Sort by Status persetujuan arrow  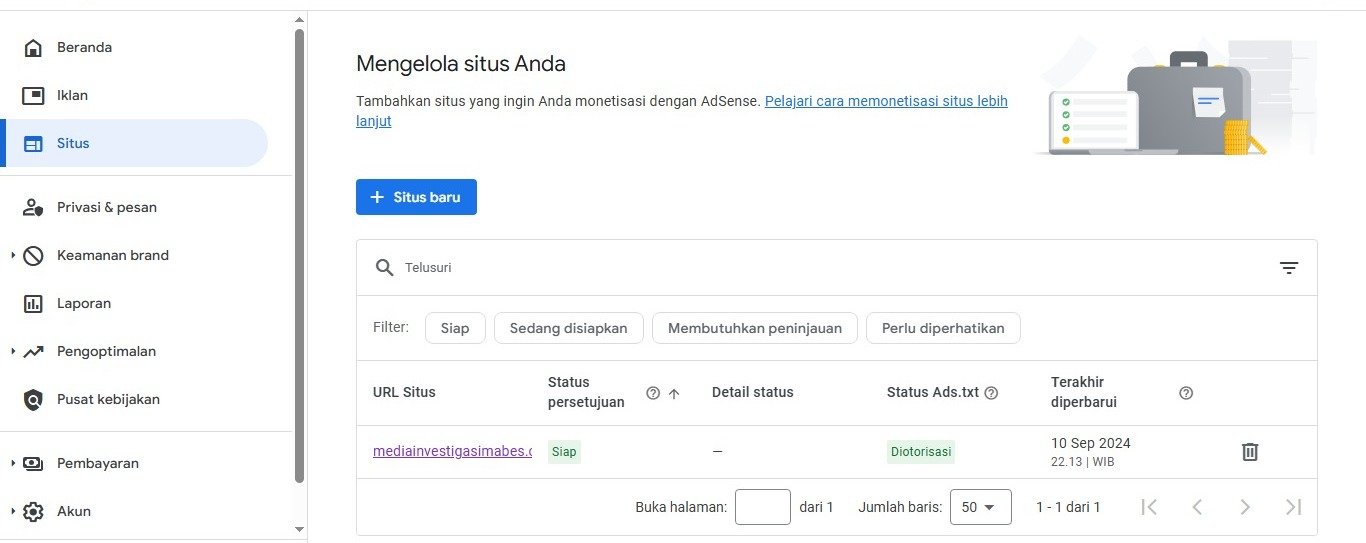(674, 393)
